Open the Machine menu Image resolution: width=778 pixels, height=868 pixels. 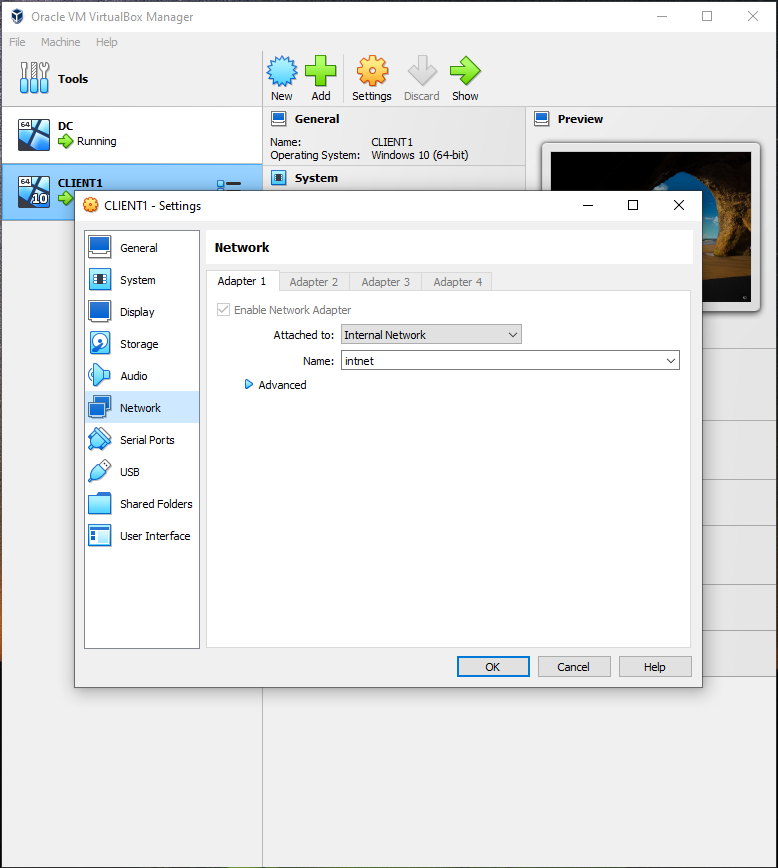[60, 42]
